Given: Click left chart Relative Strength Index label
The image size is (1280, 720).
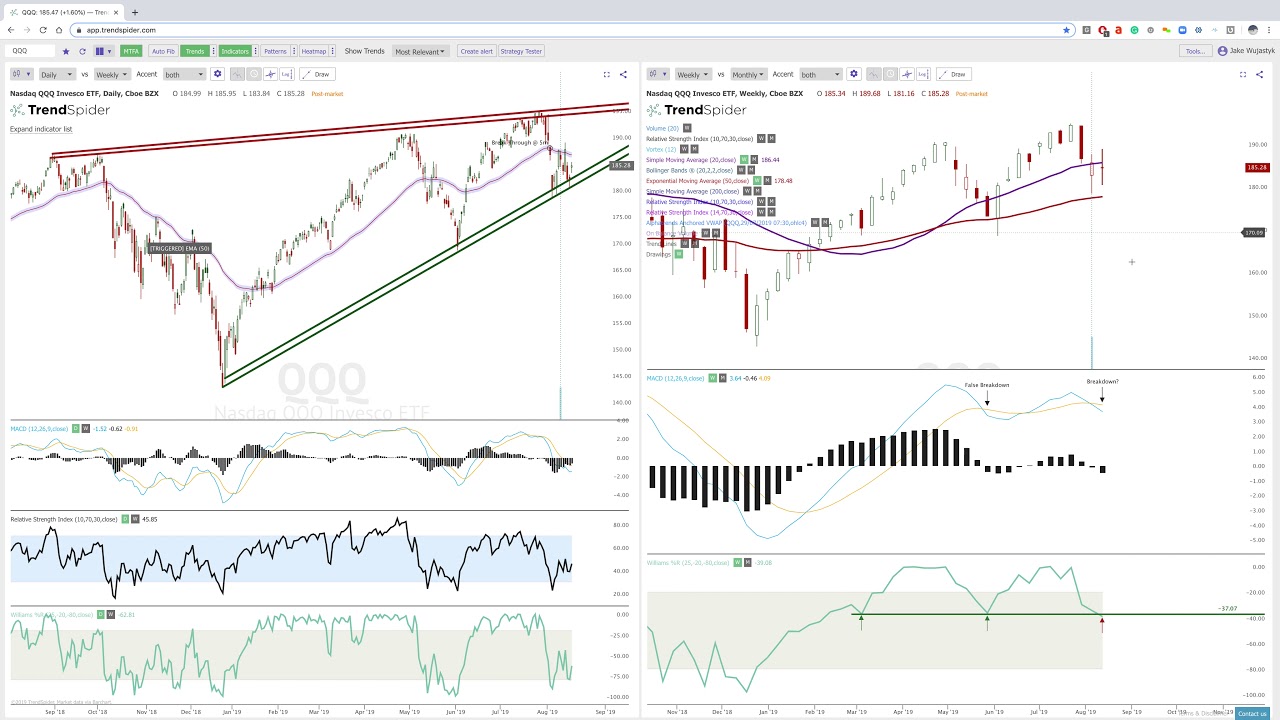Looking at the screenshot, I should (x=64, y=519).
